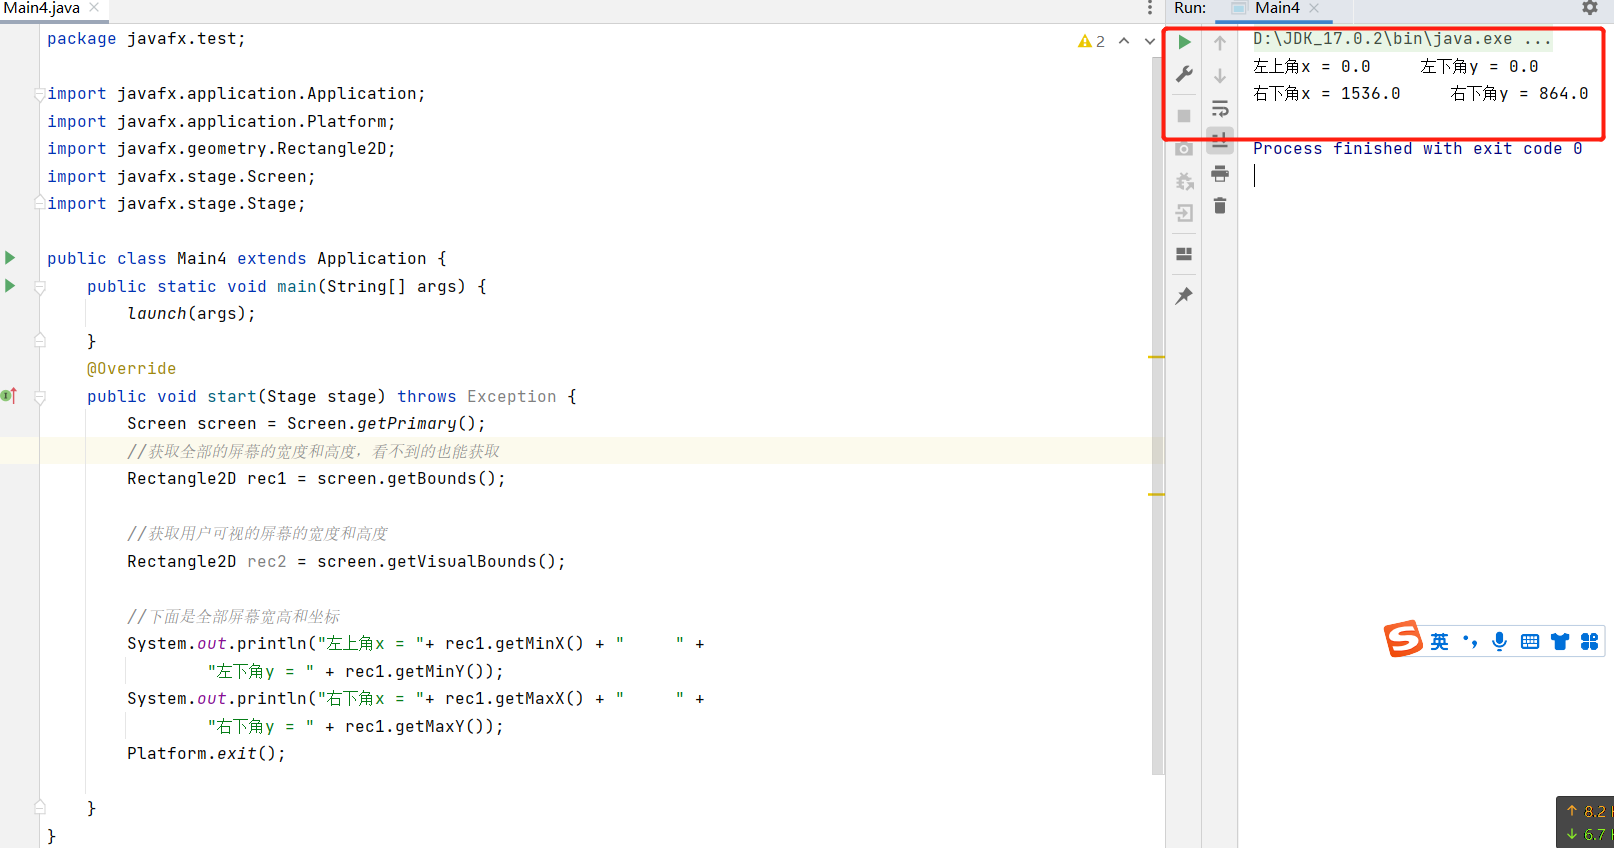
Task: Click lower yellow warning stripe marker
Action: (1157, 494)
